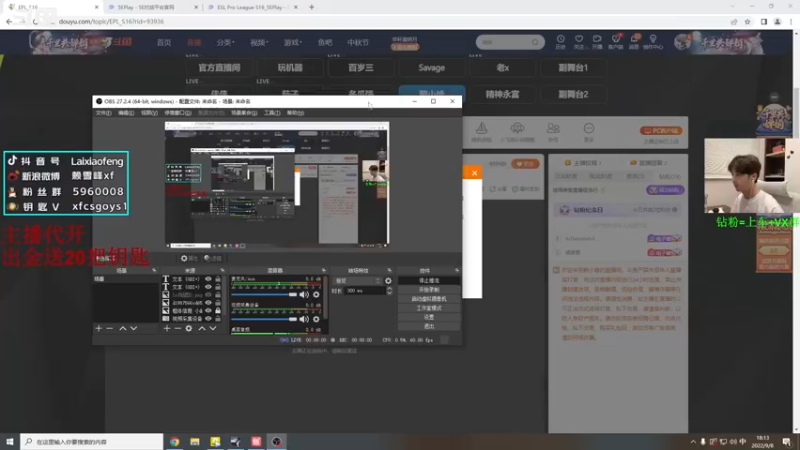The height and width of the screenshot is (450, 800).
Task: Click the PC客户端 orange button
Action: point(661,131)
